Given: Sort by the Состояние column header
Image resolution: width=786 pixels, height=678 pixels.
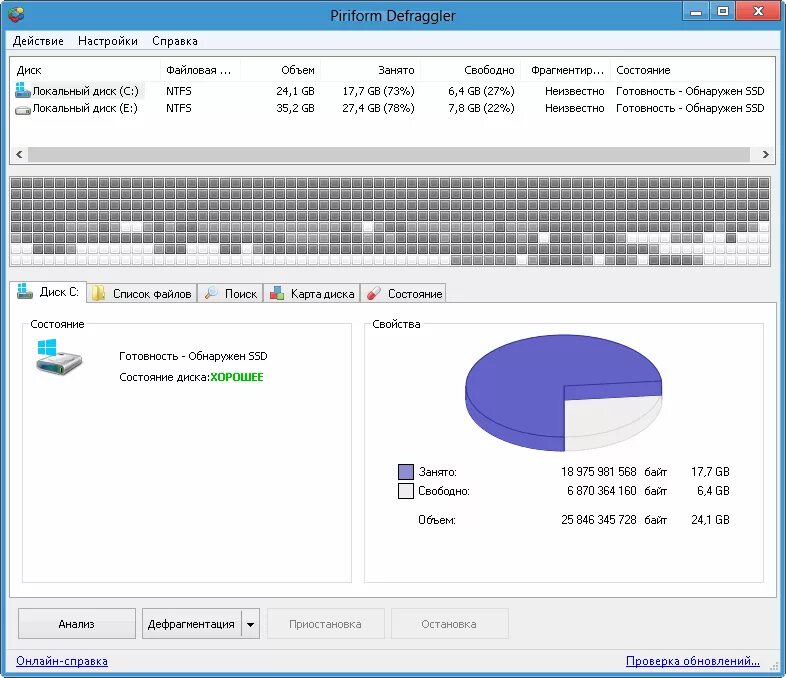Looking at the screenshot, I should 692,70.
